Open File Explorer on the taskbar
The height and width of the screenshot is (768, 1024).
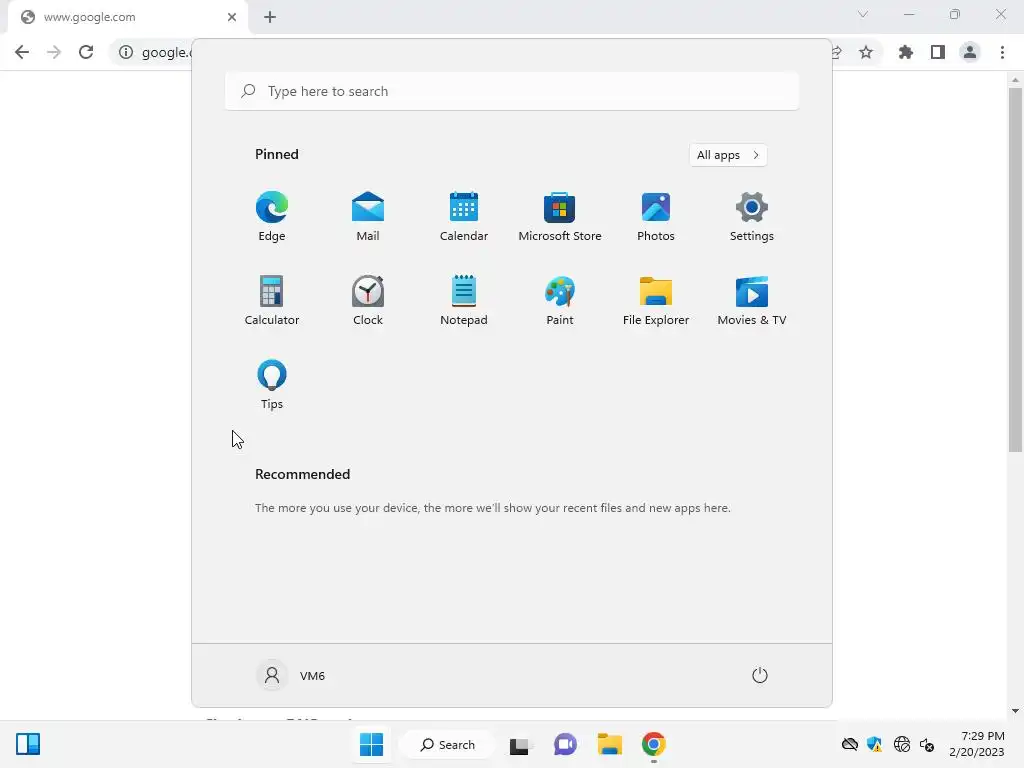[x=609, y=744]
